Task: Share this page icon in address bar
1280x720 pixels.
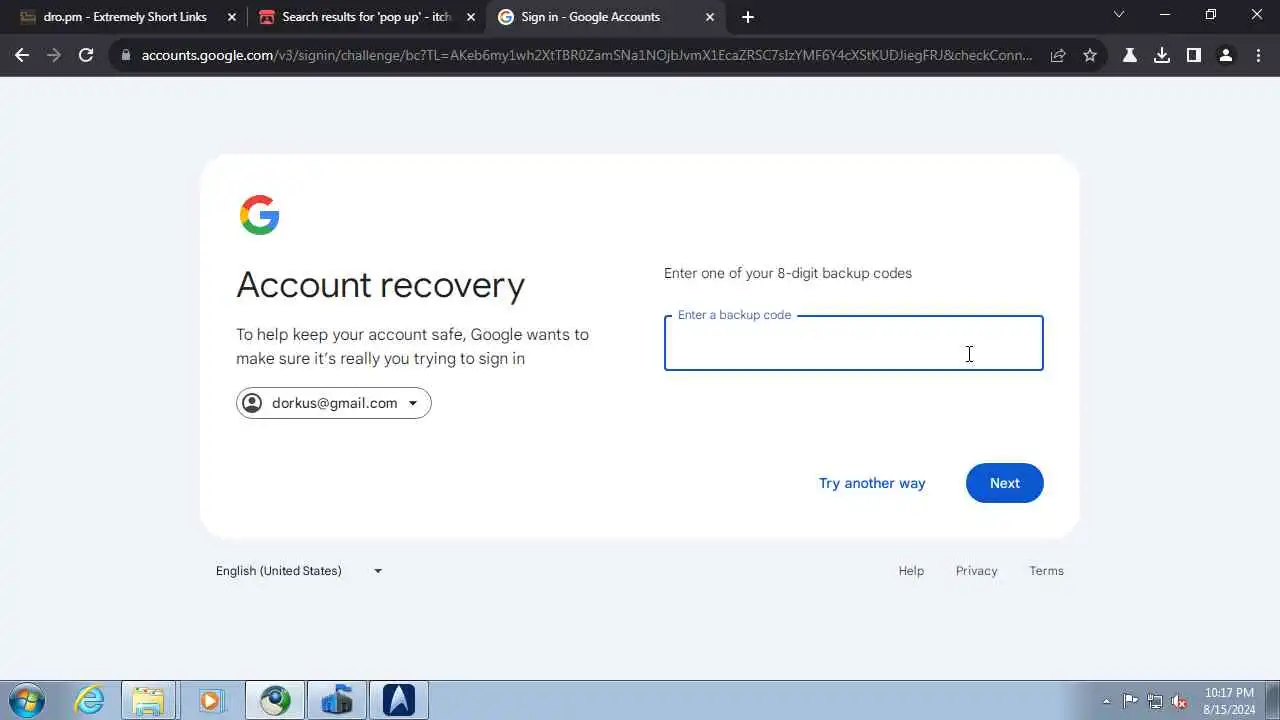Action: (1058, 56)
